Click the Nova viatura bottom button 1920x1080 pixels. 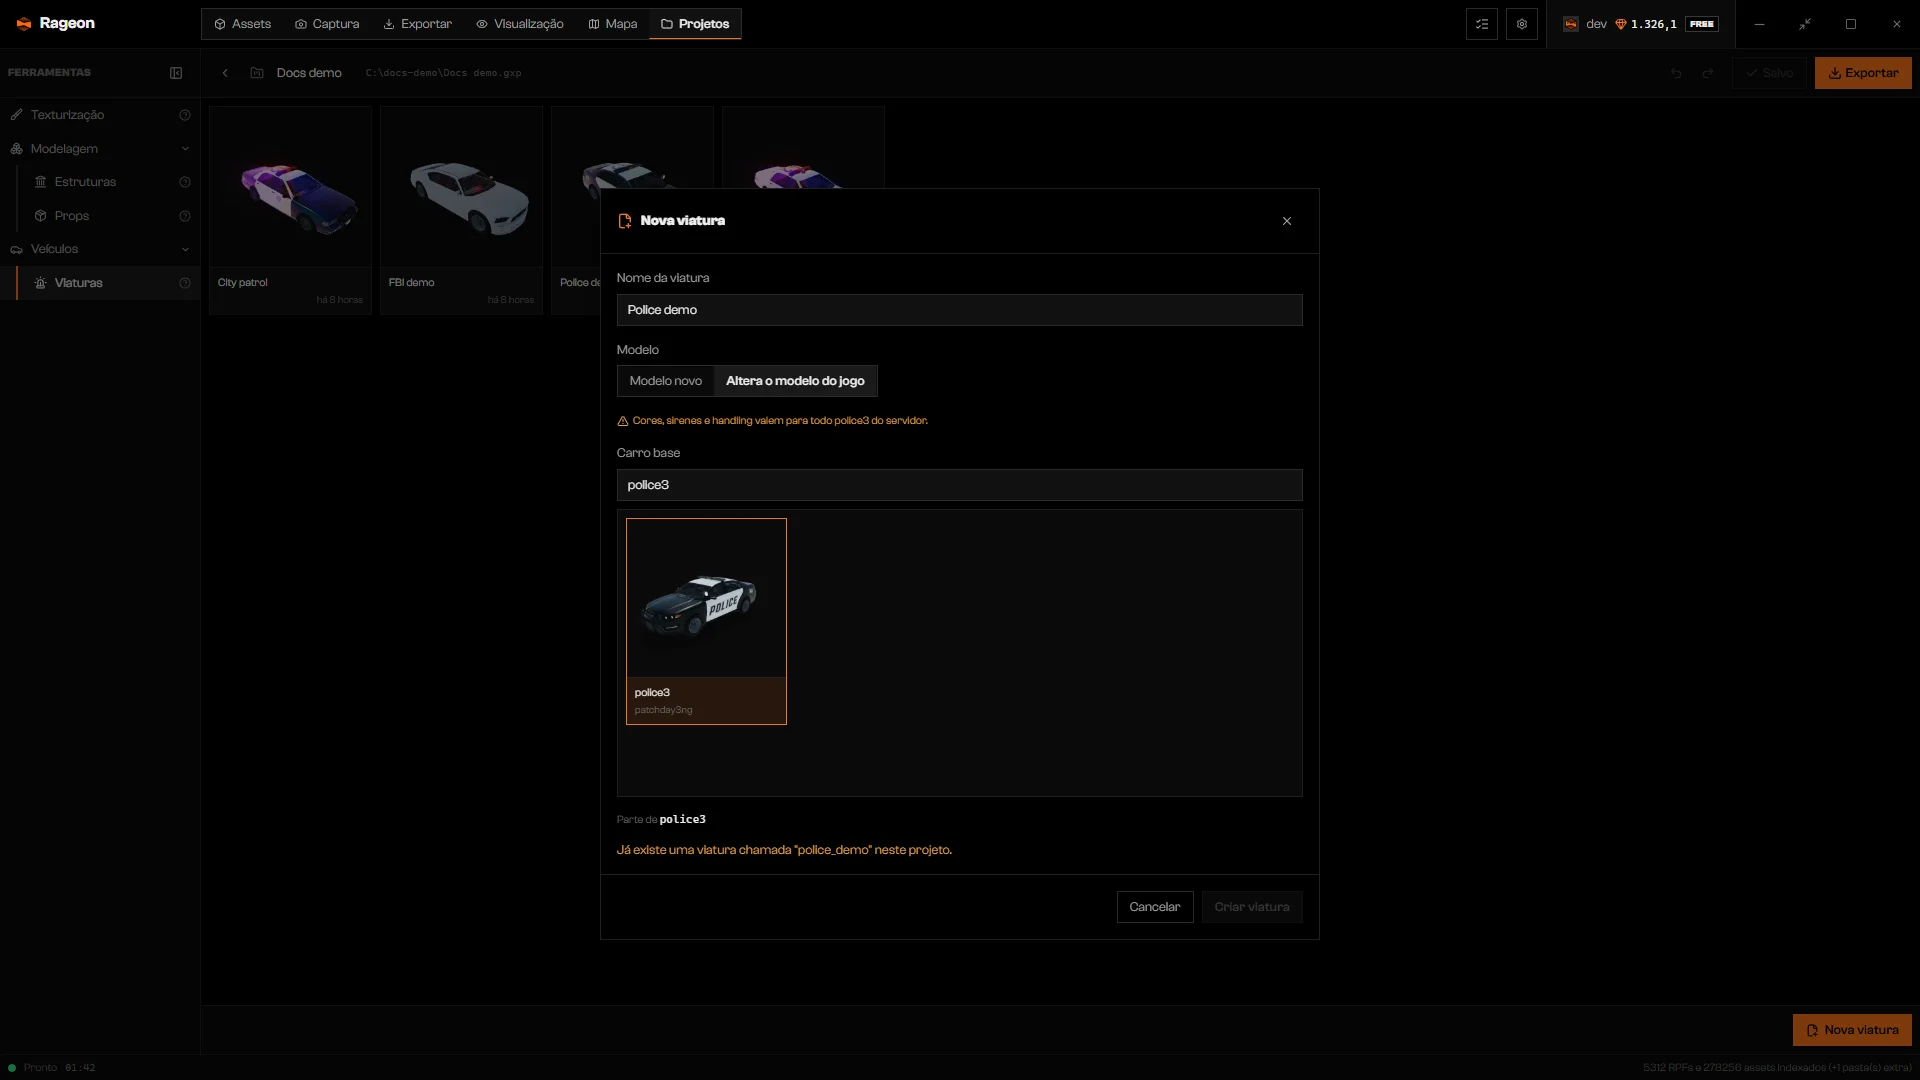tap(1852, 1030)
